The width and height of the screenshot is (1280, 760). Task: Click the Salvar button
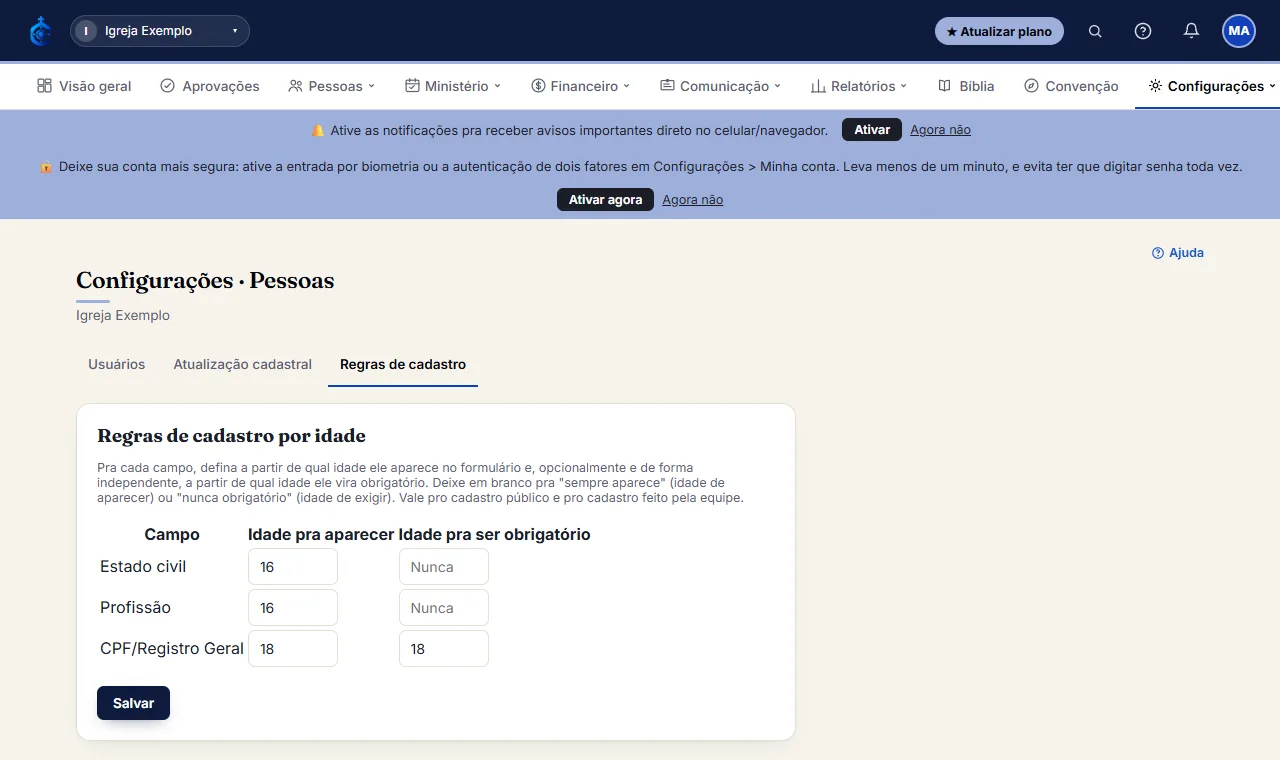[x=133, y=703]
